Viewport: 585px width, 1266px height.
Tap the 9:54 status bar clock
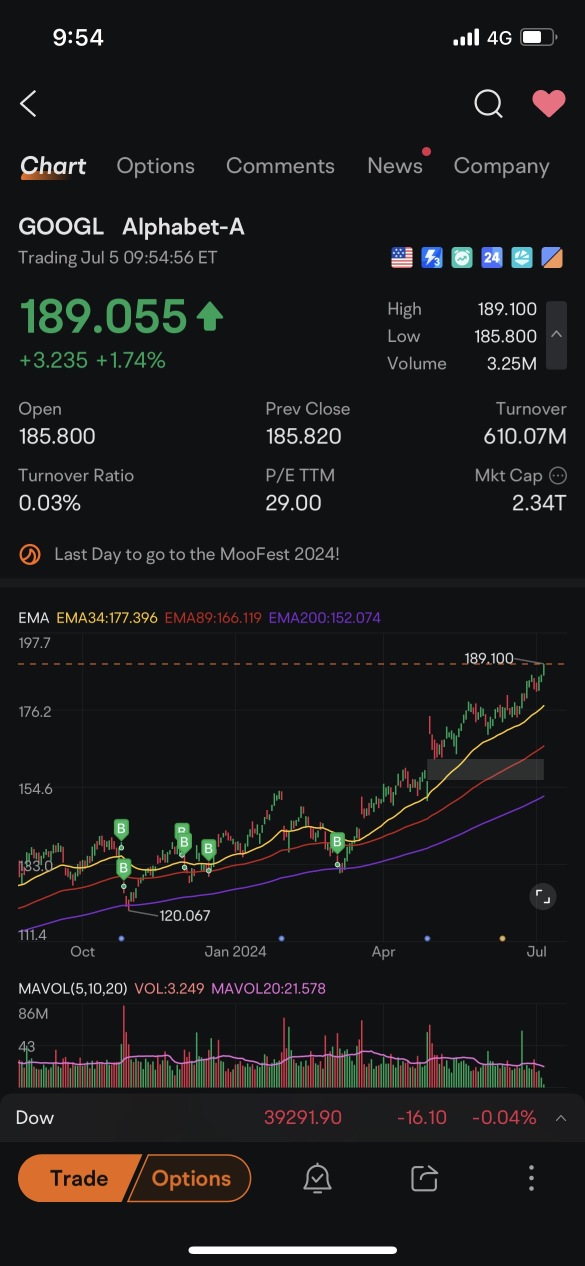coord(78,38)
